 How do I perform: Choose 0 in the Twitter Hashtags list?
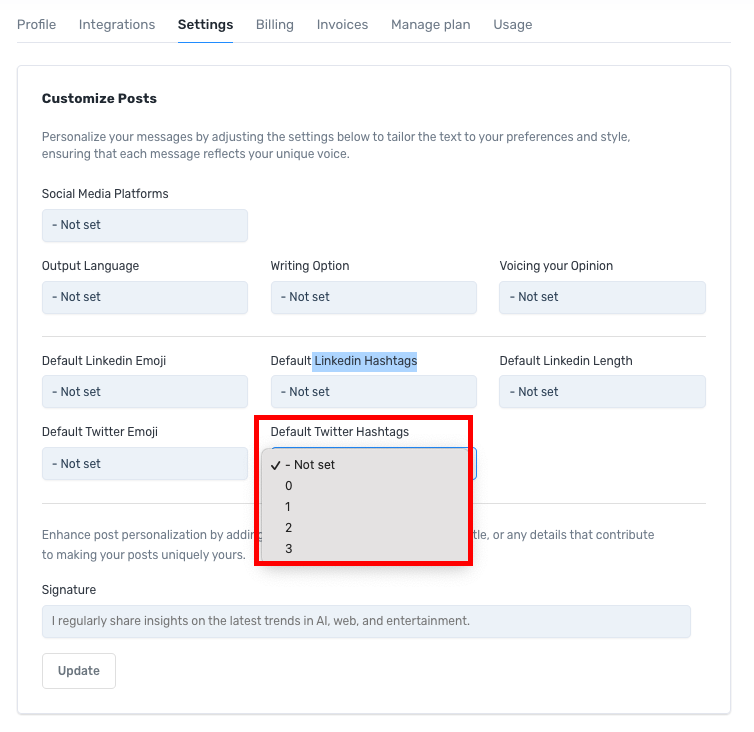click(289, 486)
